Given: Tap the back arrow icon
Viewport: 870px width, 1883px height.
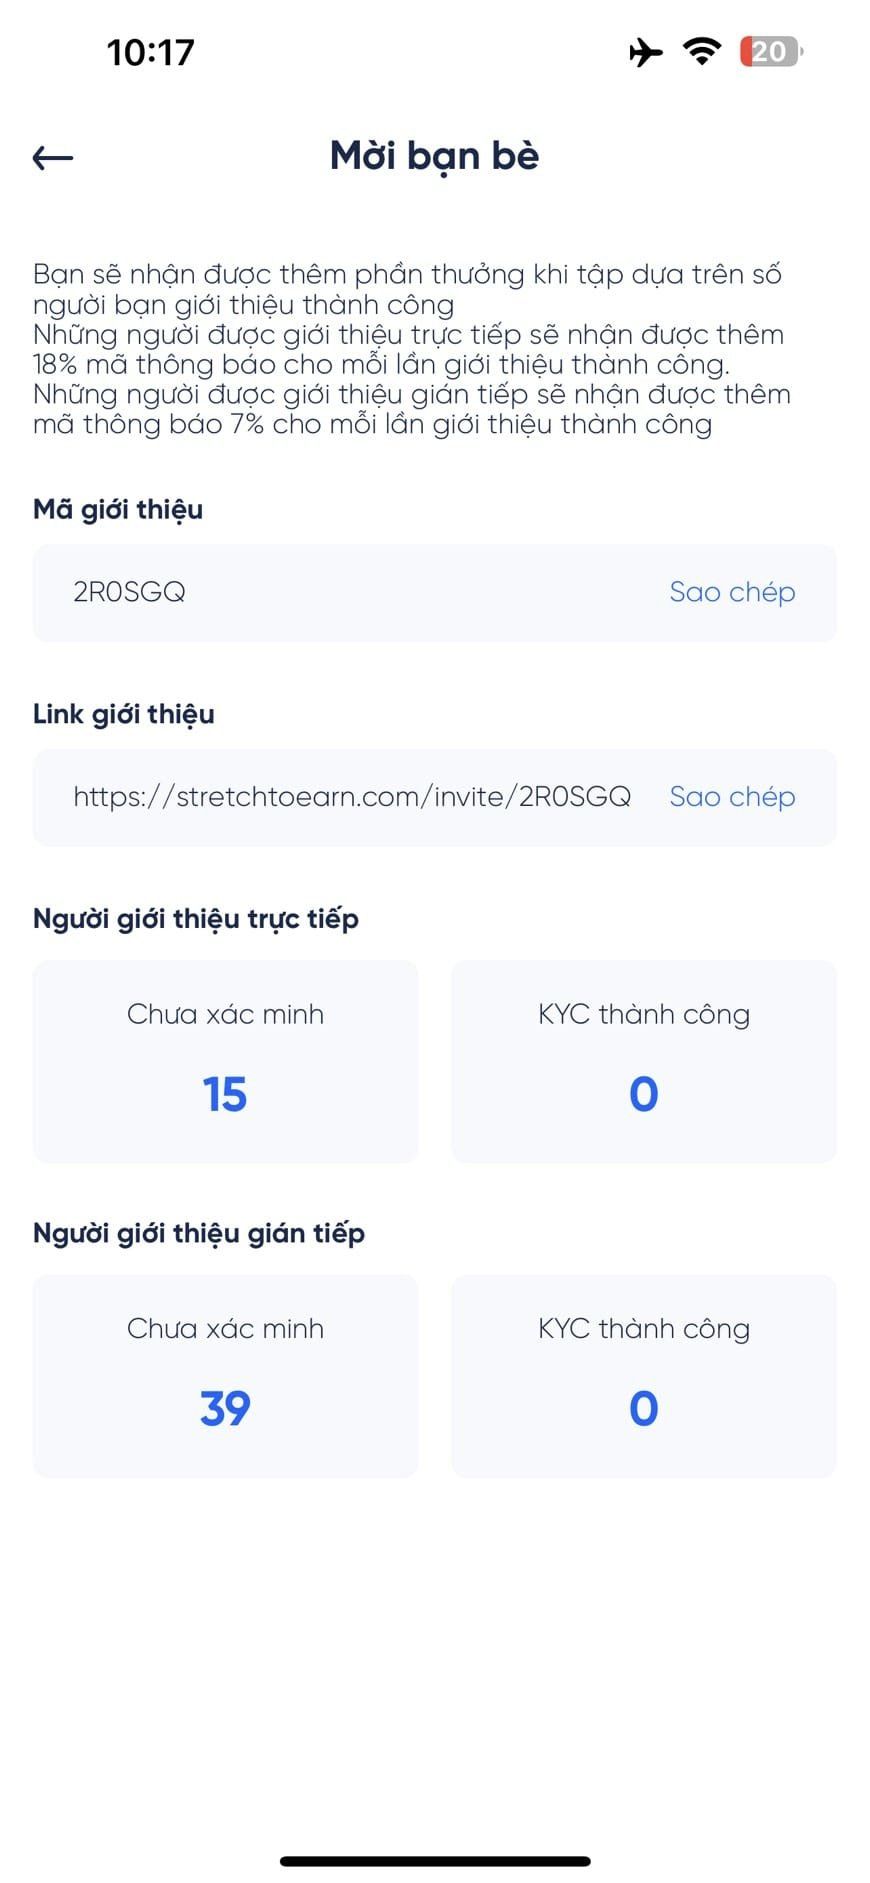Looking at the screenshot, I should click(x=53, y=157).
